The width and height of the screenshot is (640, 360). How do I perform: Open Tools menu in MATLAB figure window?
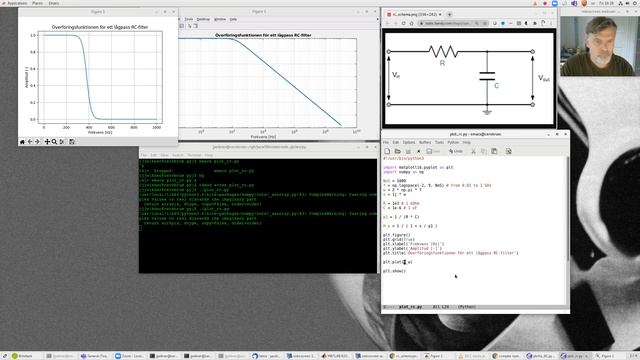(189, 19)
